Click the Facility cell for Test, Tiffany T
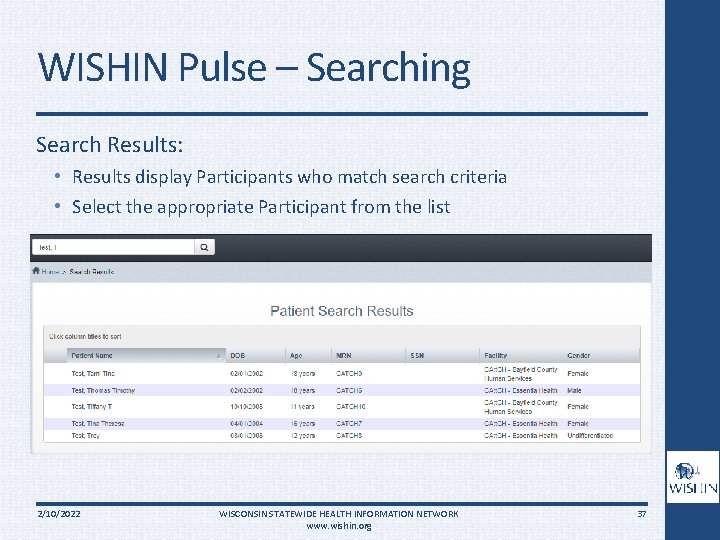This screenshot has width=720, height=540. (521, 407)
